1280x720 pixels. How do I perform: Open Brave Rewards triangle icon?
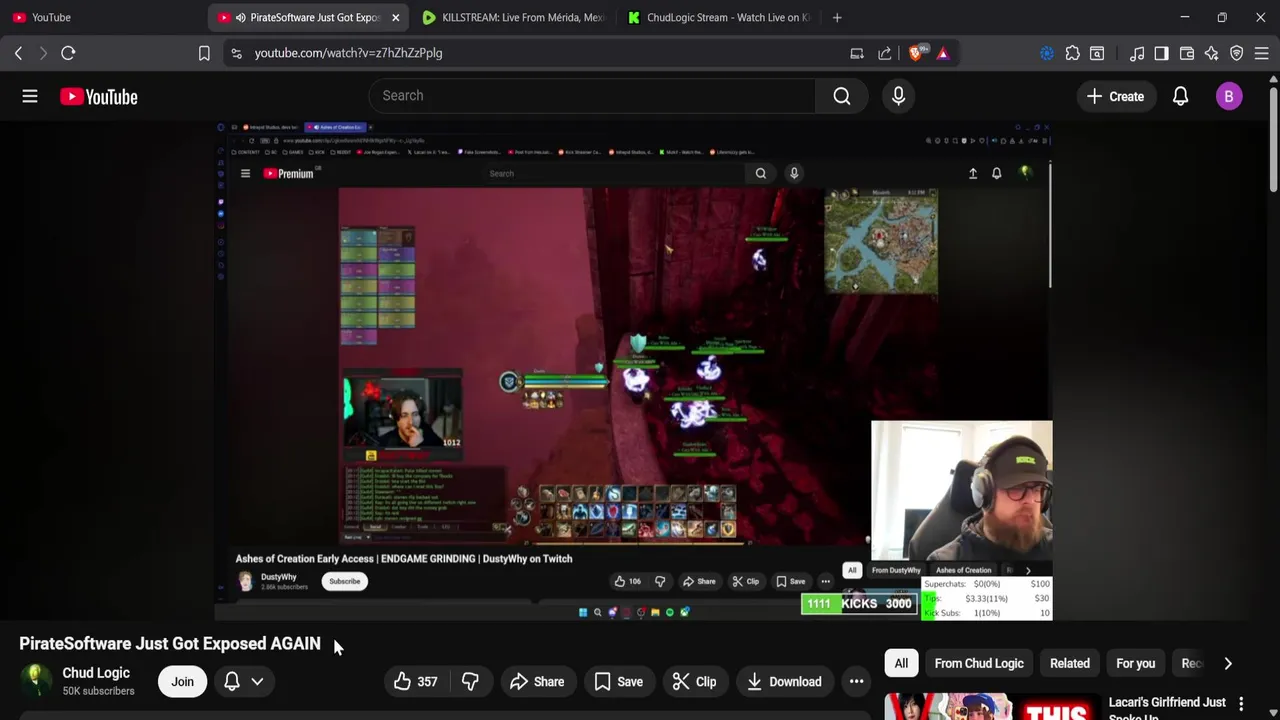click(x=943, y=53)
